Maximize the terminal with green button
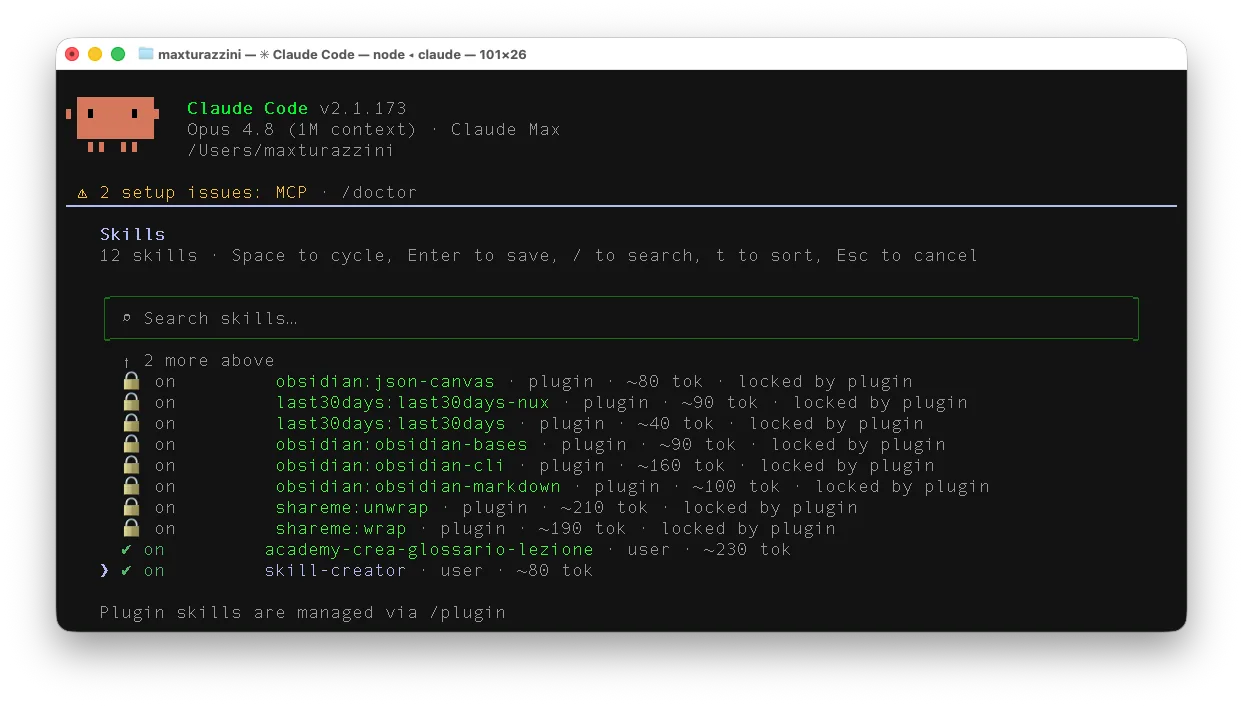Screen dimensions: 1243x706 click(118, 54)
